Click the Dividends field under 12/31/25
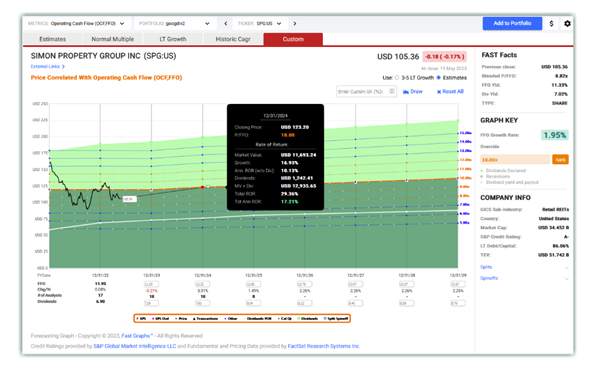592x368 pixels. pos(254,303)
